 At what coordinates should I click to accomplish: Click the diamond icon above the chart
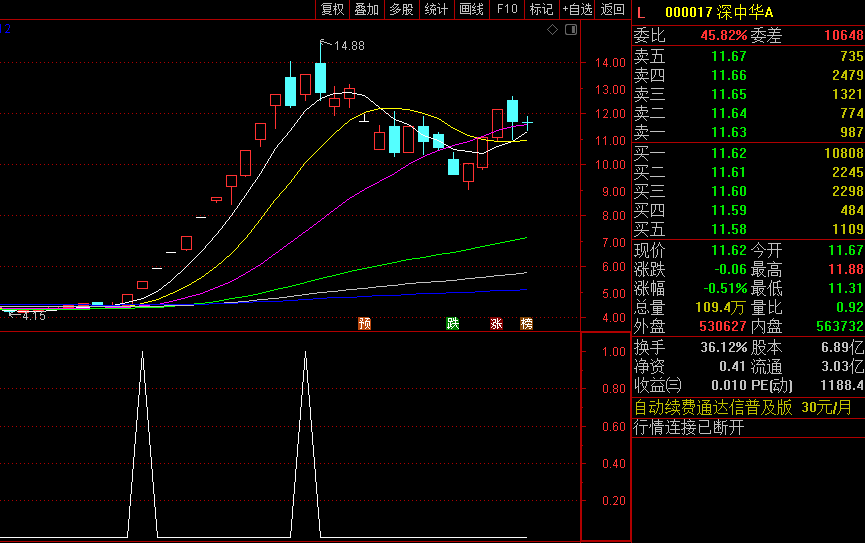coord(553,30)
